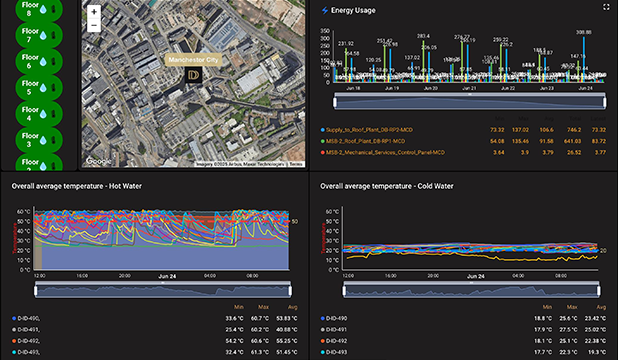Toggle D-ID-492 series in Cold Water legend

click(x=334, y=341)
